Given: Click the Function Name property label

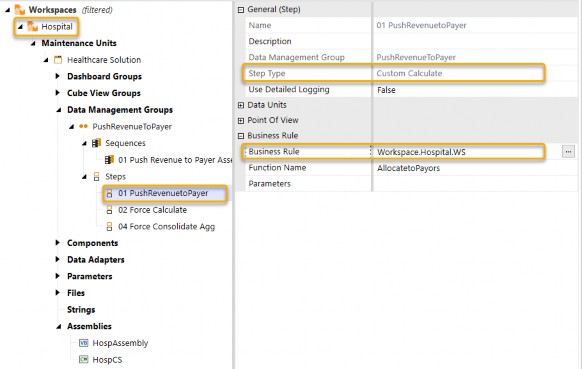Looking at the screenshot, I should coord(277,168).
